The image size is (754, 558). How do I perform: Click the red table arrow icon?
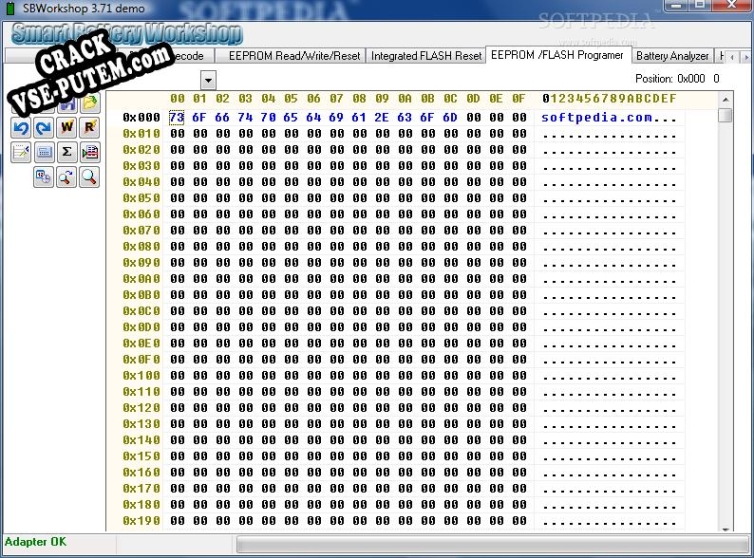tap(90, 152)
